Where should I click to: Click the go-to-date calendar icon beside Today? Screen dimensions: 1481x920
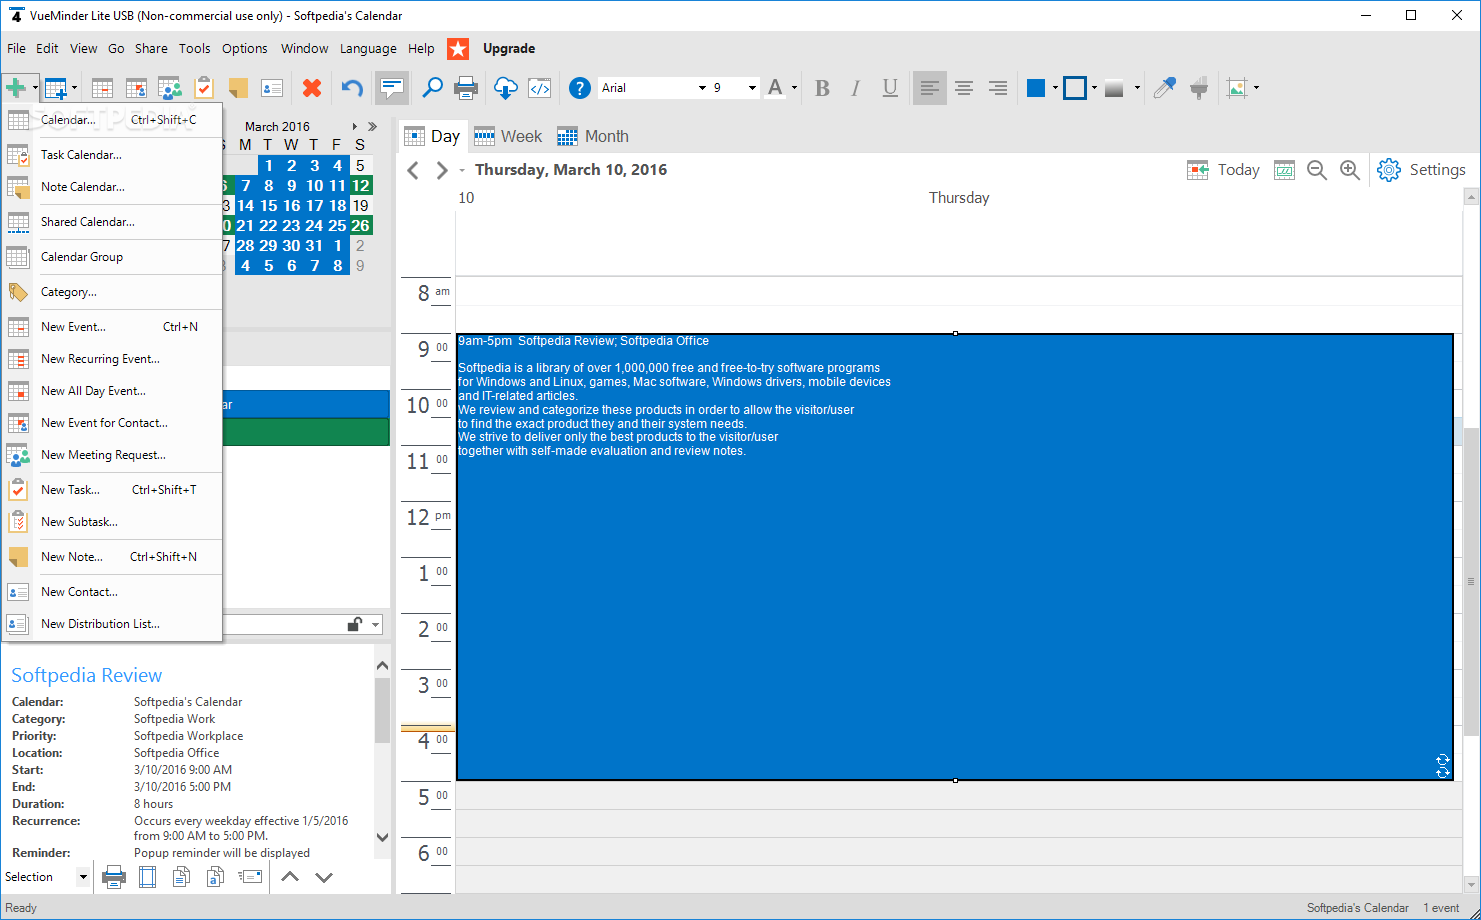1284,170
